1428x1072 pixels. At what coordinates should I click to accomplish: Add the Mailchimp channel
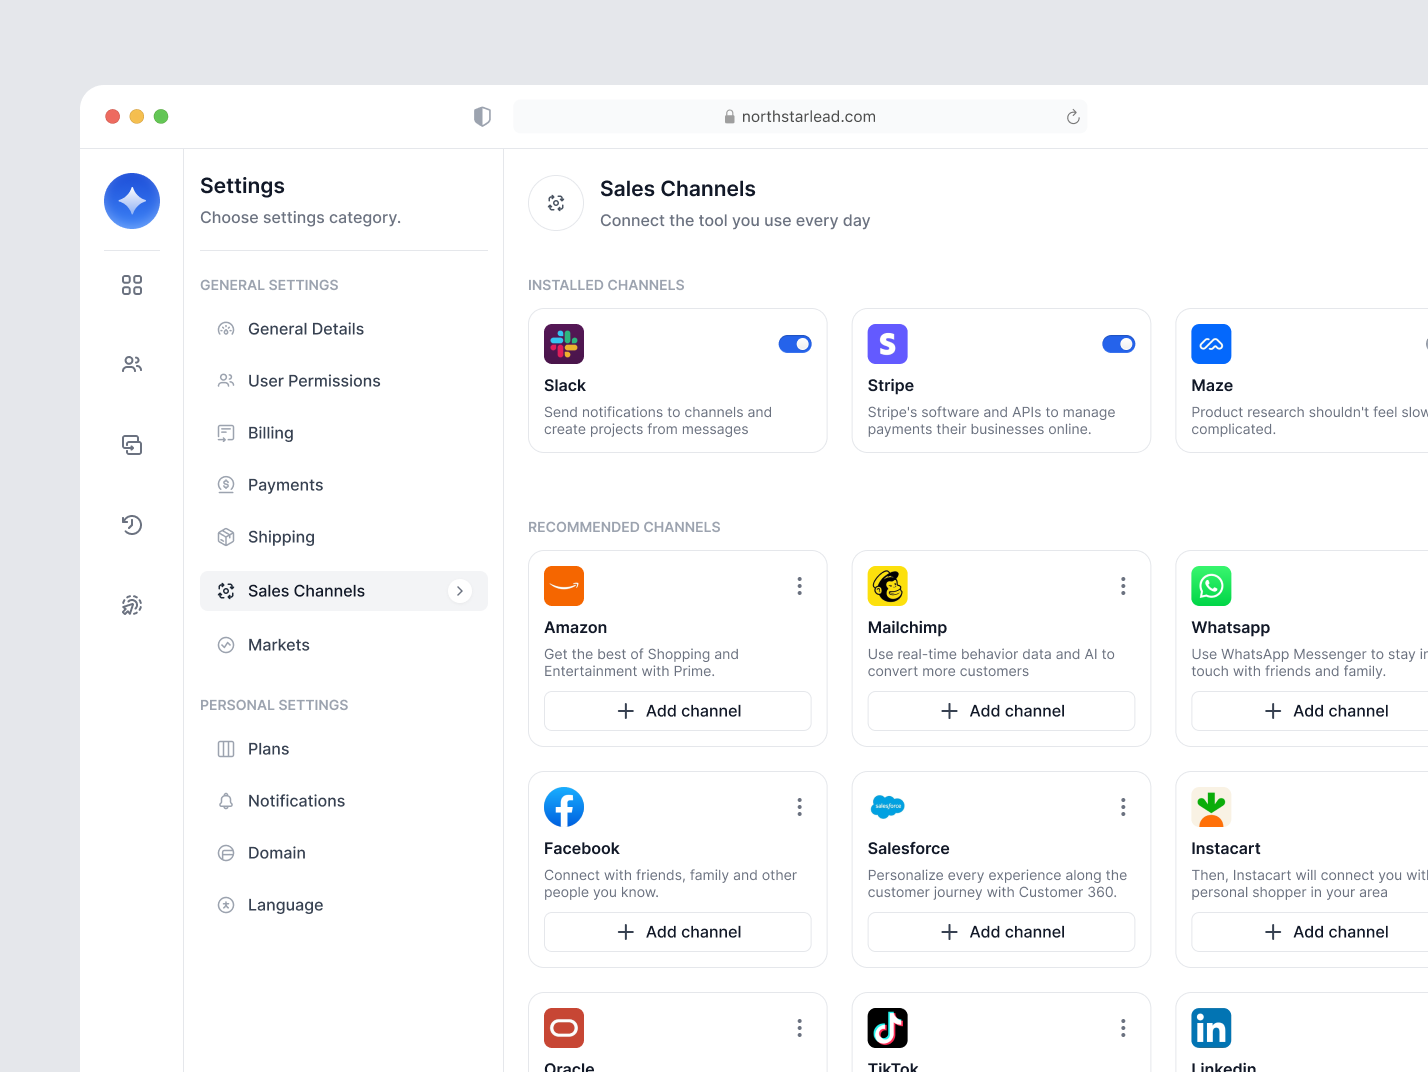pyautogui.click(x=1001, y=711)
